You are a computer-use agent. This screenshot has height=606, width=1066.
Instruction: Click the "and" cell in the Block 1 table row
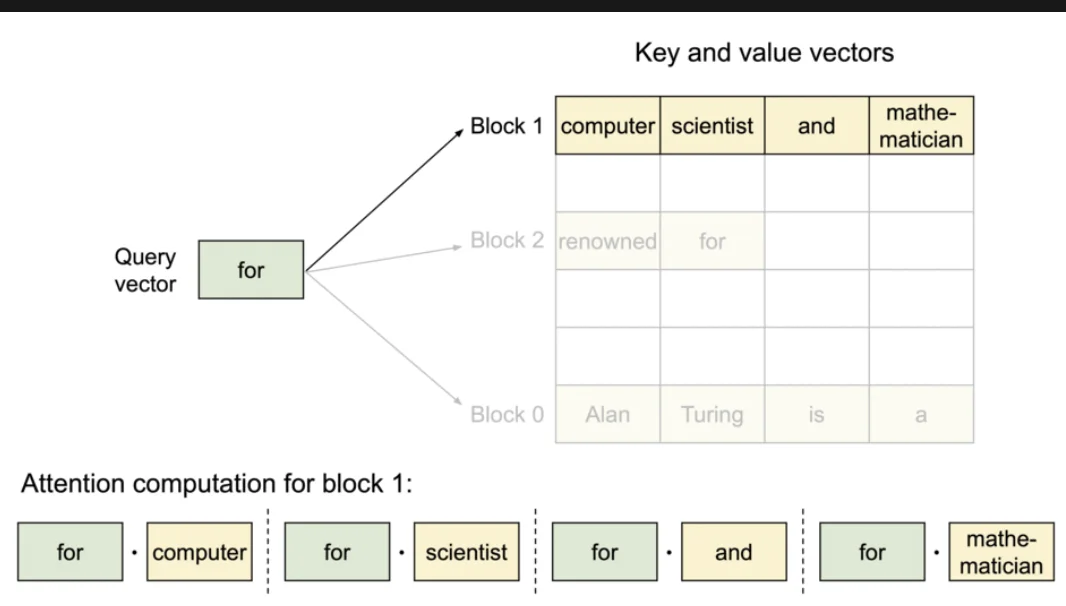click(x=816, y=126)
